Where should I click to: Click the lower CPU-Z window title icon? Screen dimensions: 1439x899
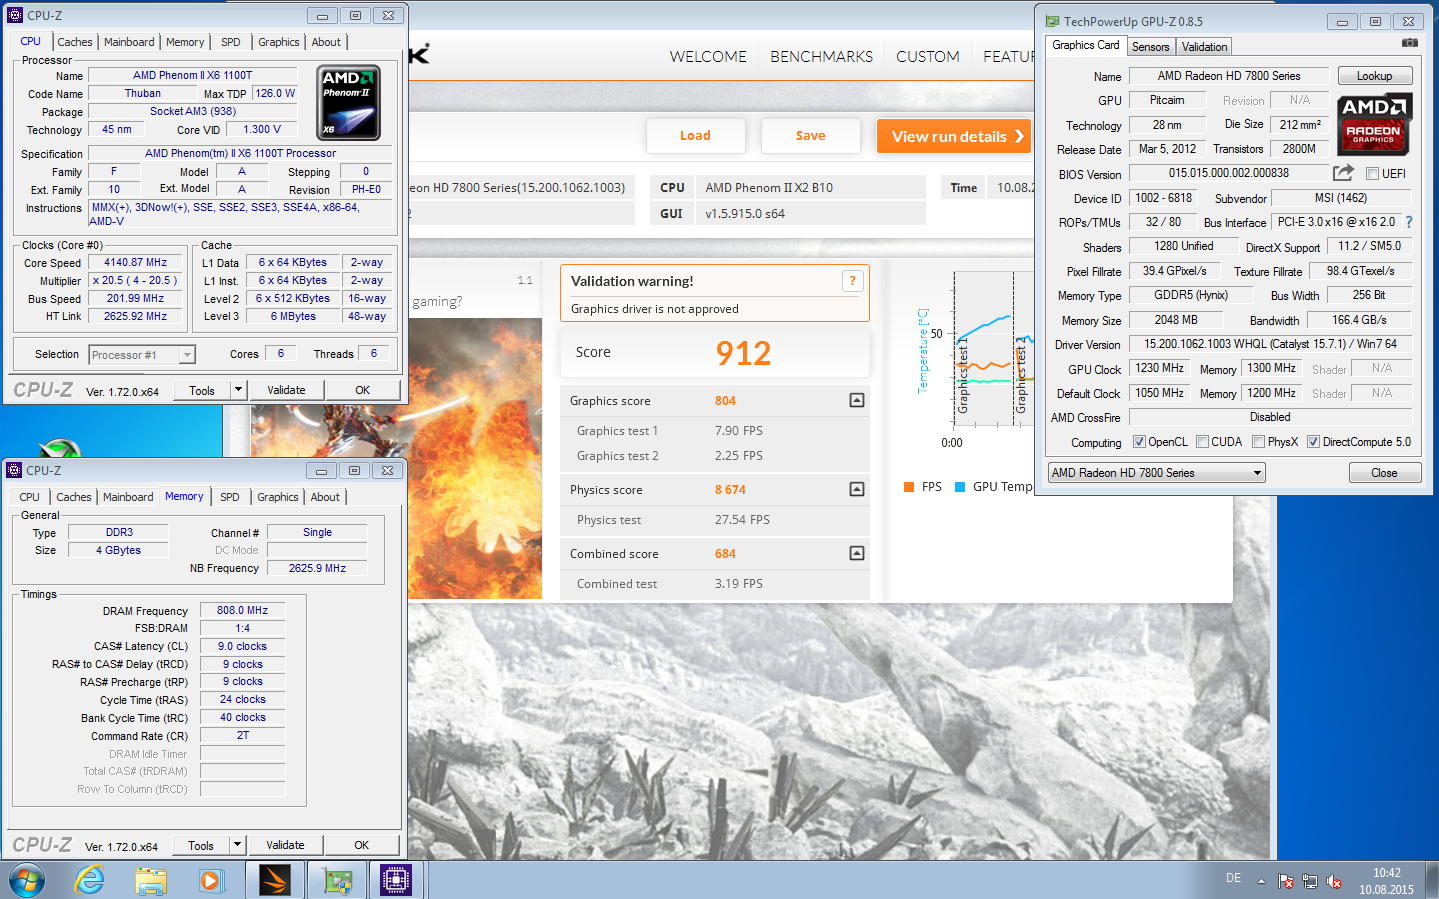pyautogui.click(x=14, y=470)
